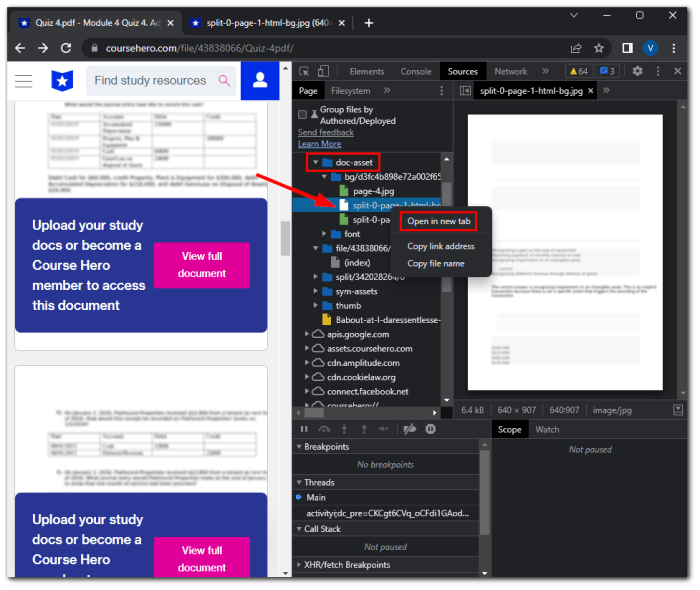Switch to the Elements tab

pyautogui.click(x=367, y=71)
